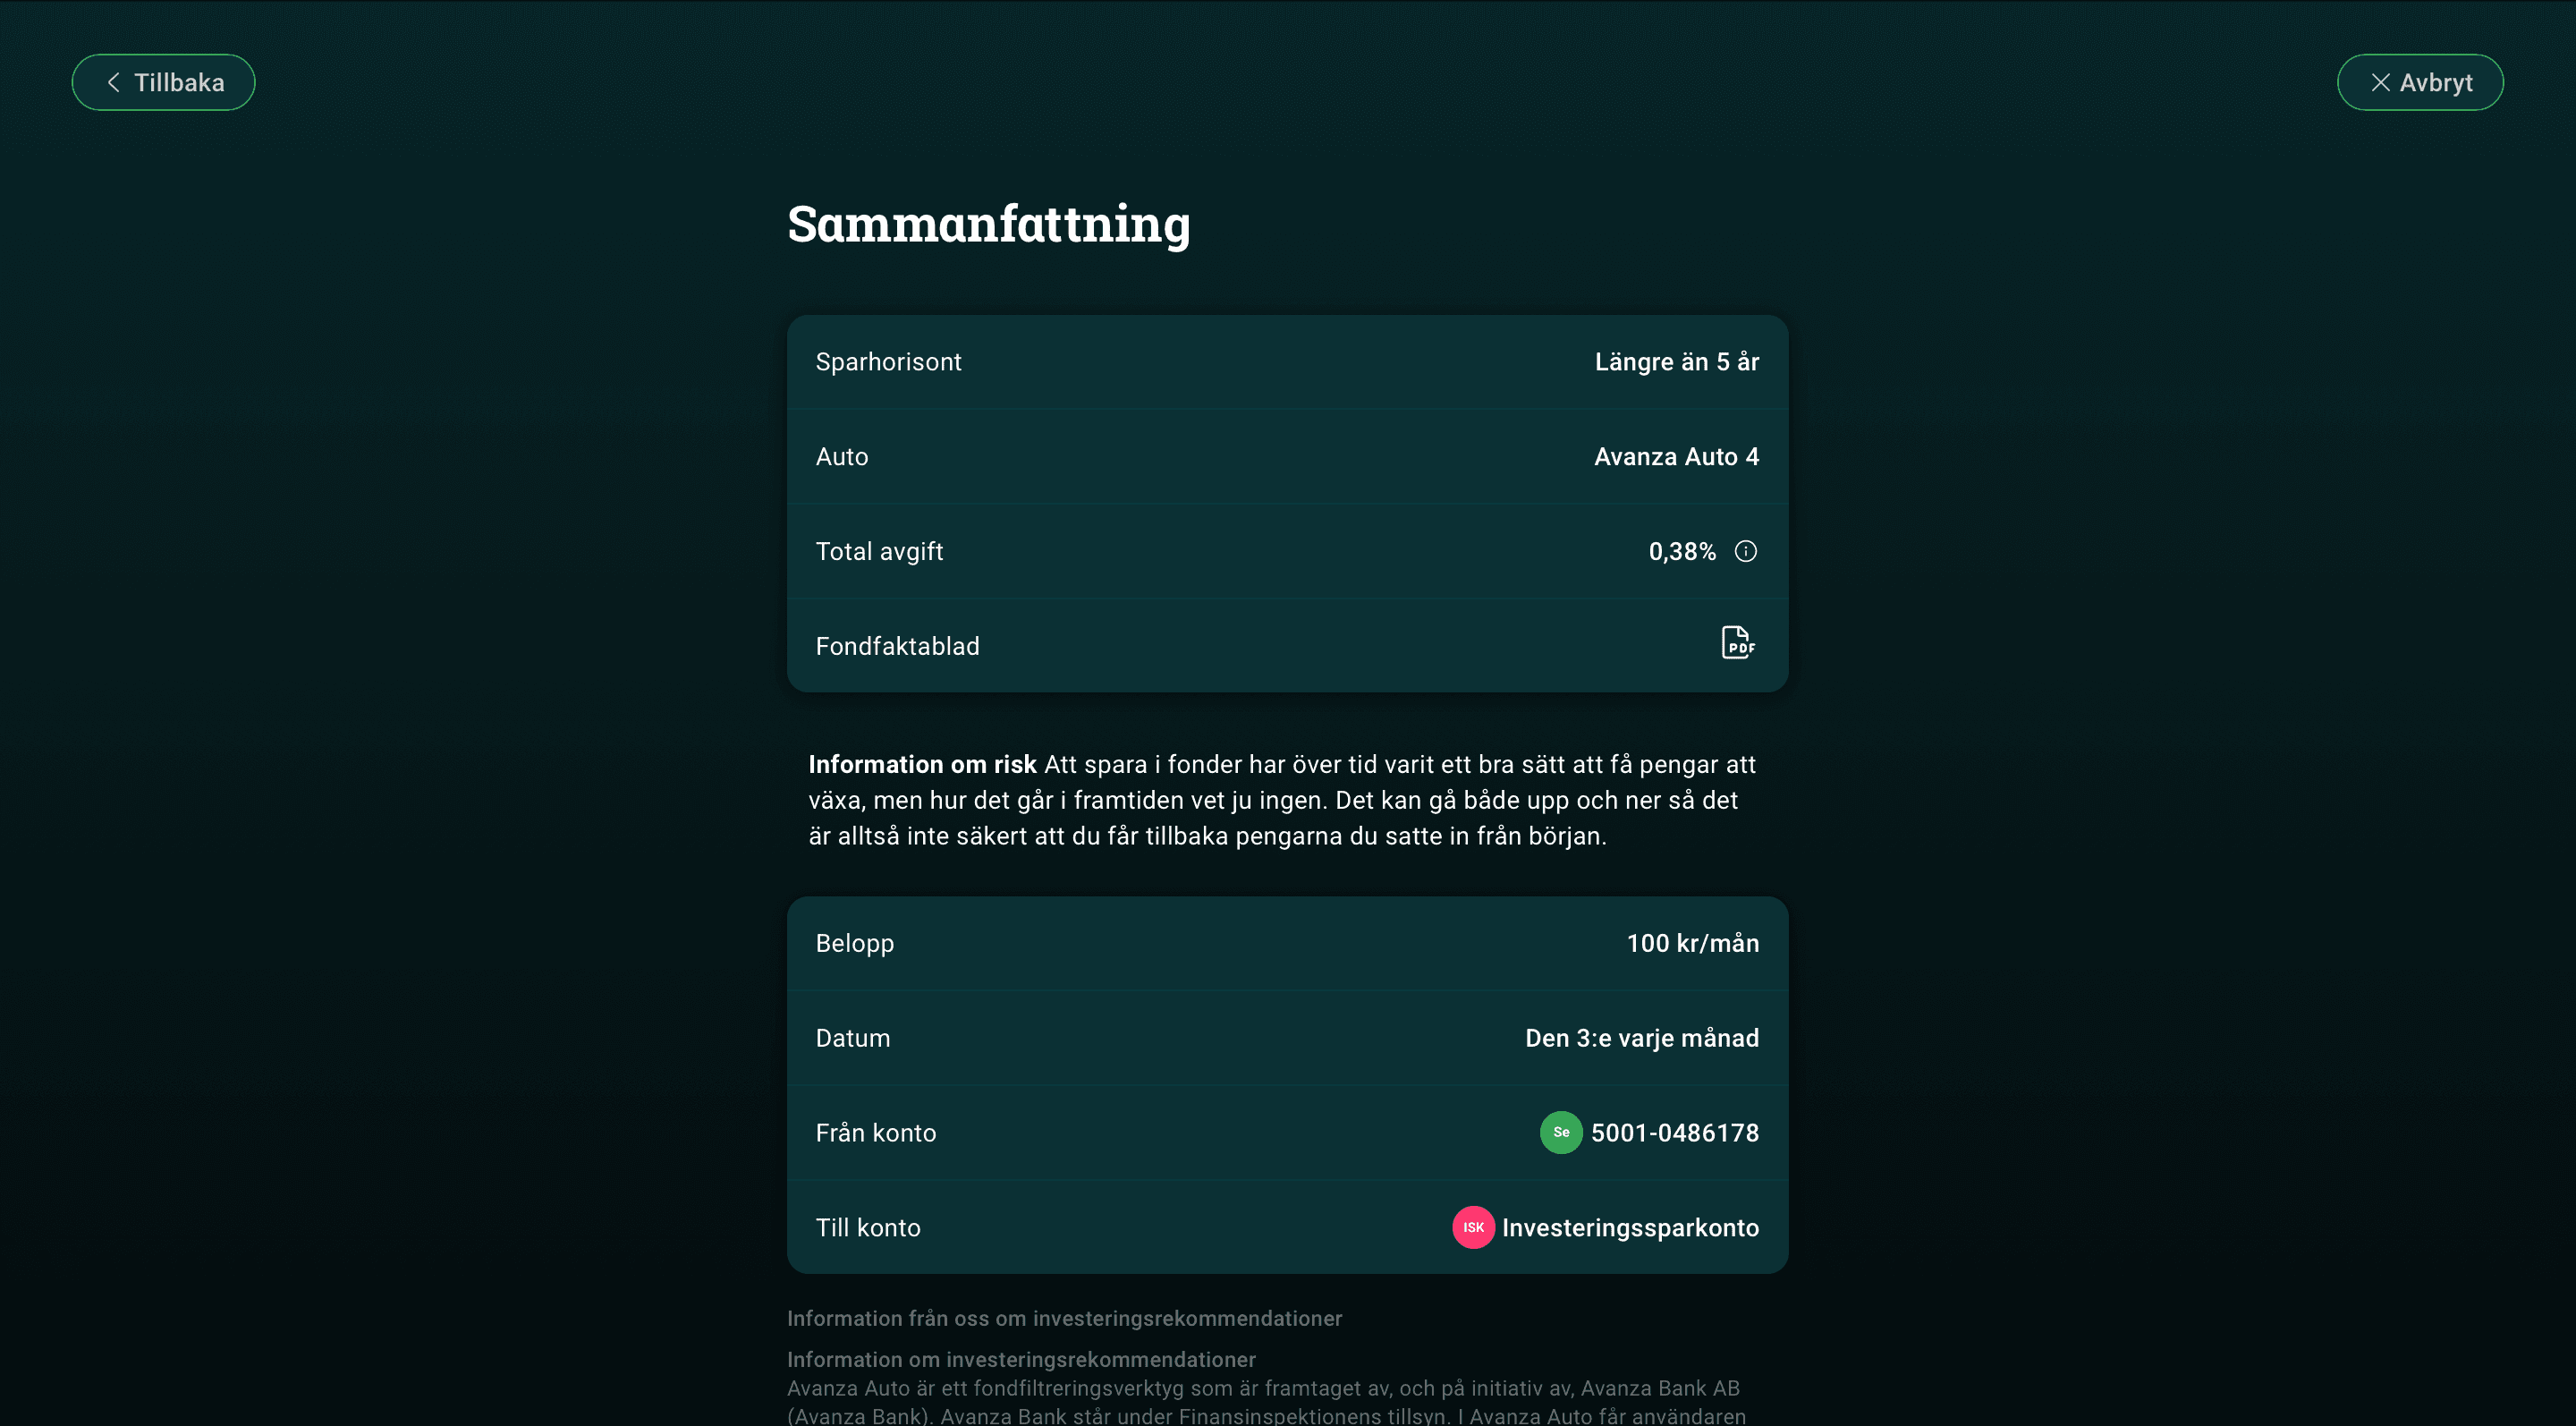2576x1426 pixels.
Task: Click the pink ISK account badge
Action: tap(1473, 1227)
